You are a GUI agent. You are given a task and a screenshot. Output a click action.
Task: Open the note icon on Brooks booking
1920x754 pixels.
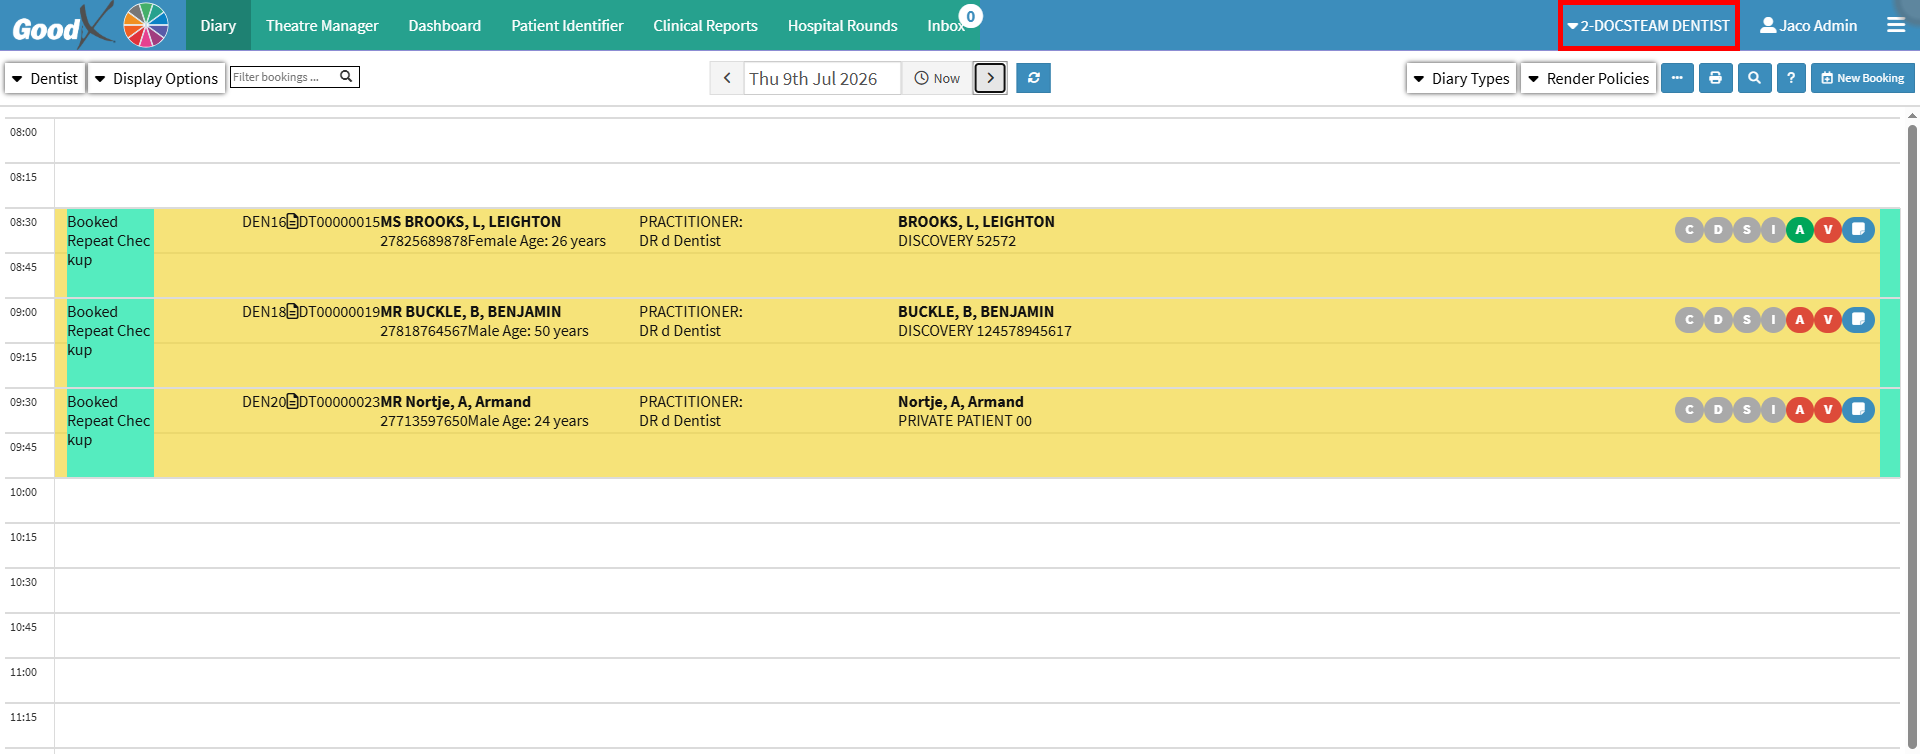coord(1858,230)
